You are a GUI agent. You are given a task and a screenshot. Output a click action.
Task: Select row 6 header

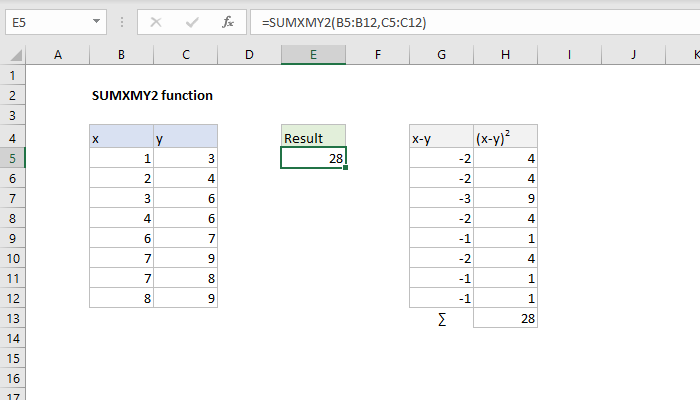pos(12,179)
